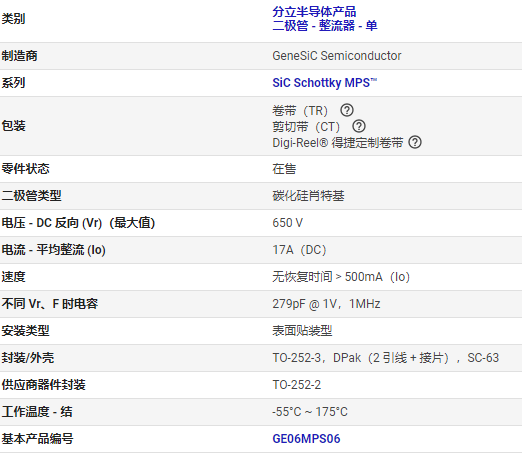Open the SiC Schottky MPS series link

(x=324, y=83)
